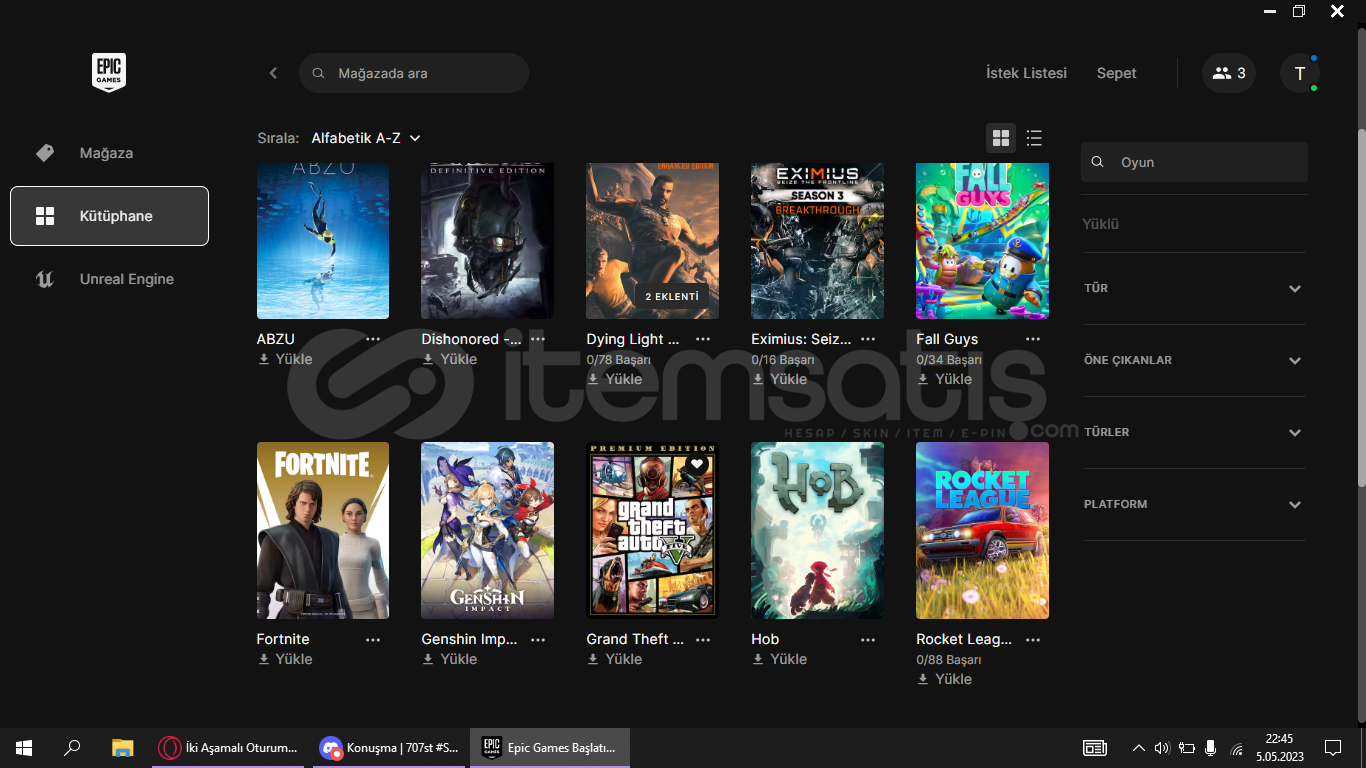The image size is (1366, 768).
Task: Open more options for ABZU
Action: 373,339
